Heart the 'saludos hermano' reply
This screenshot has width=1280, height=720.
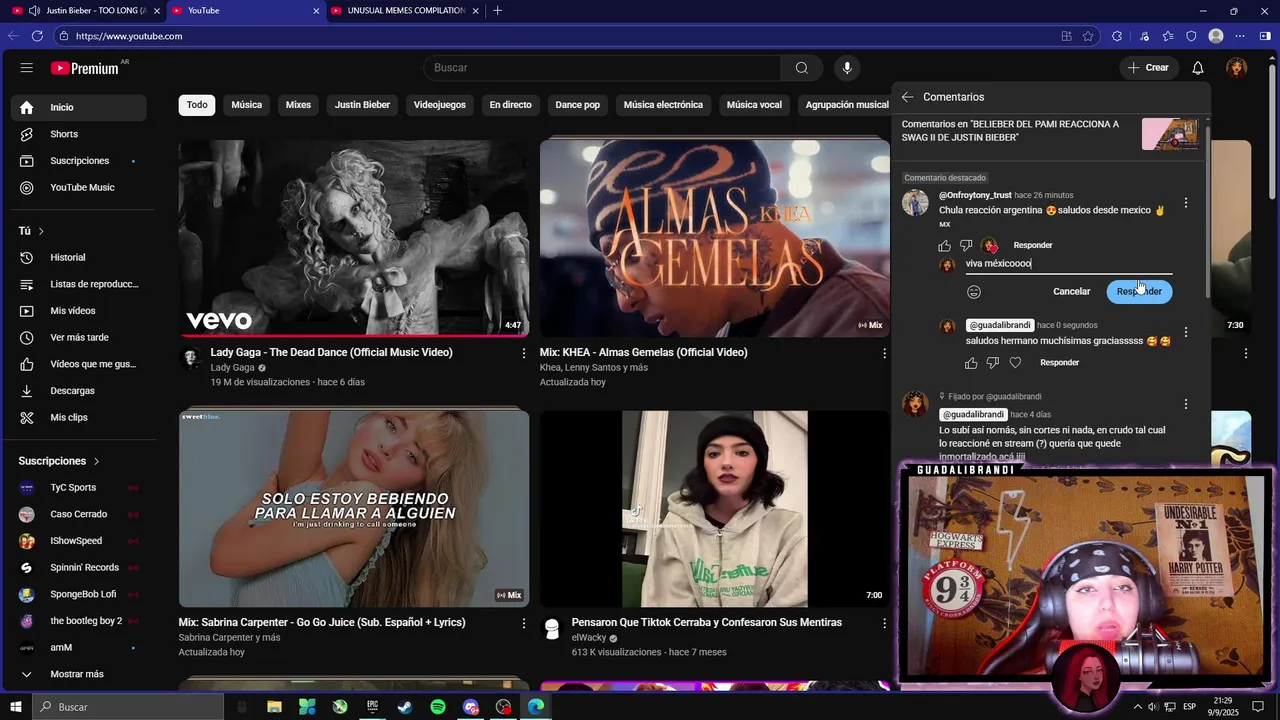1015,363
